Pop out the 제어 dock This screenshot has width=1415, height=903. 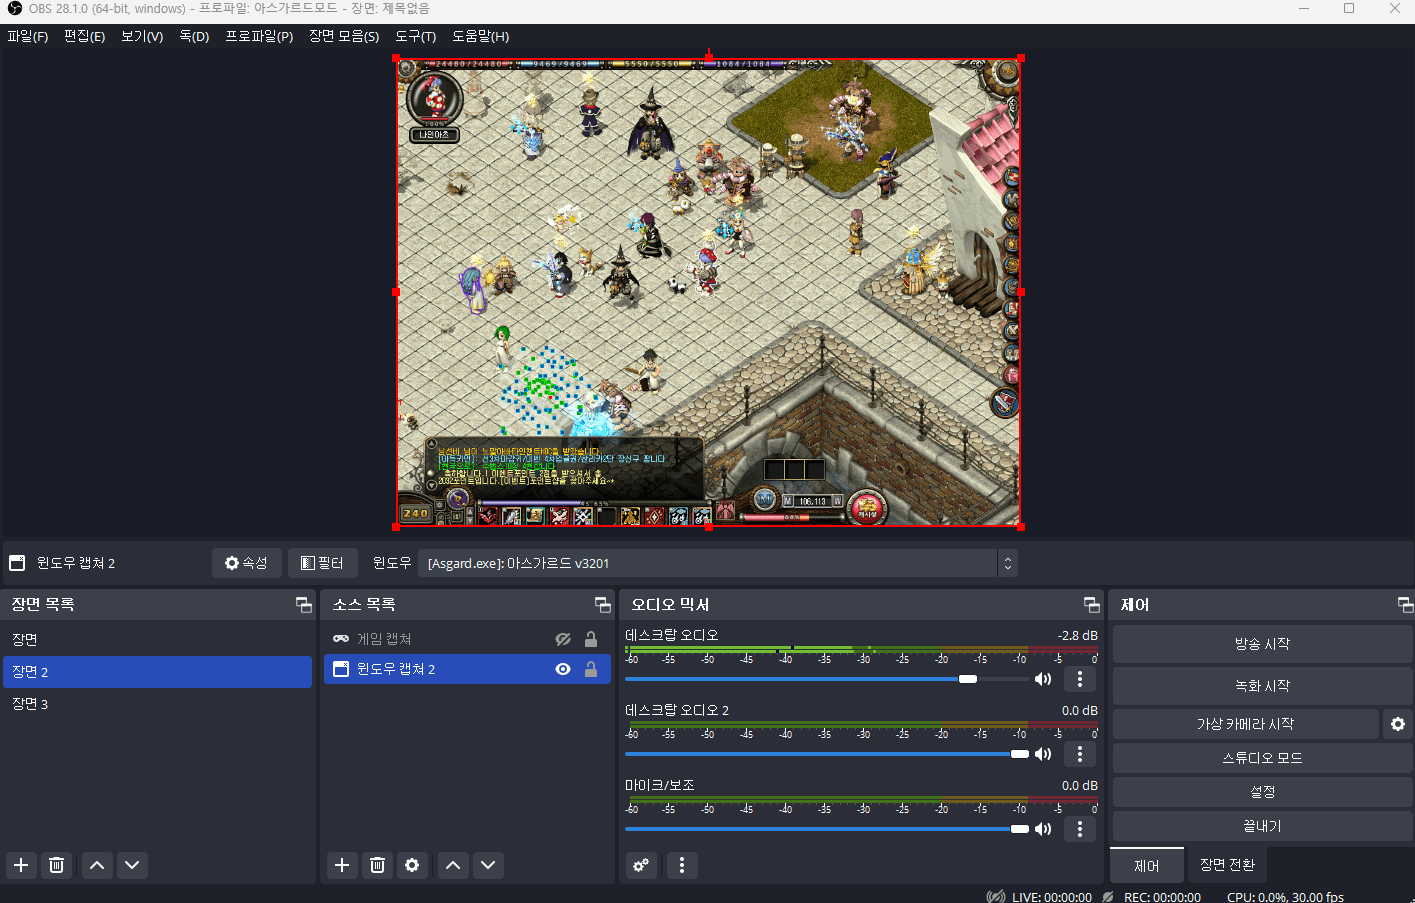point(1405,604)
